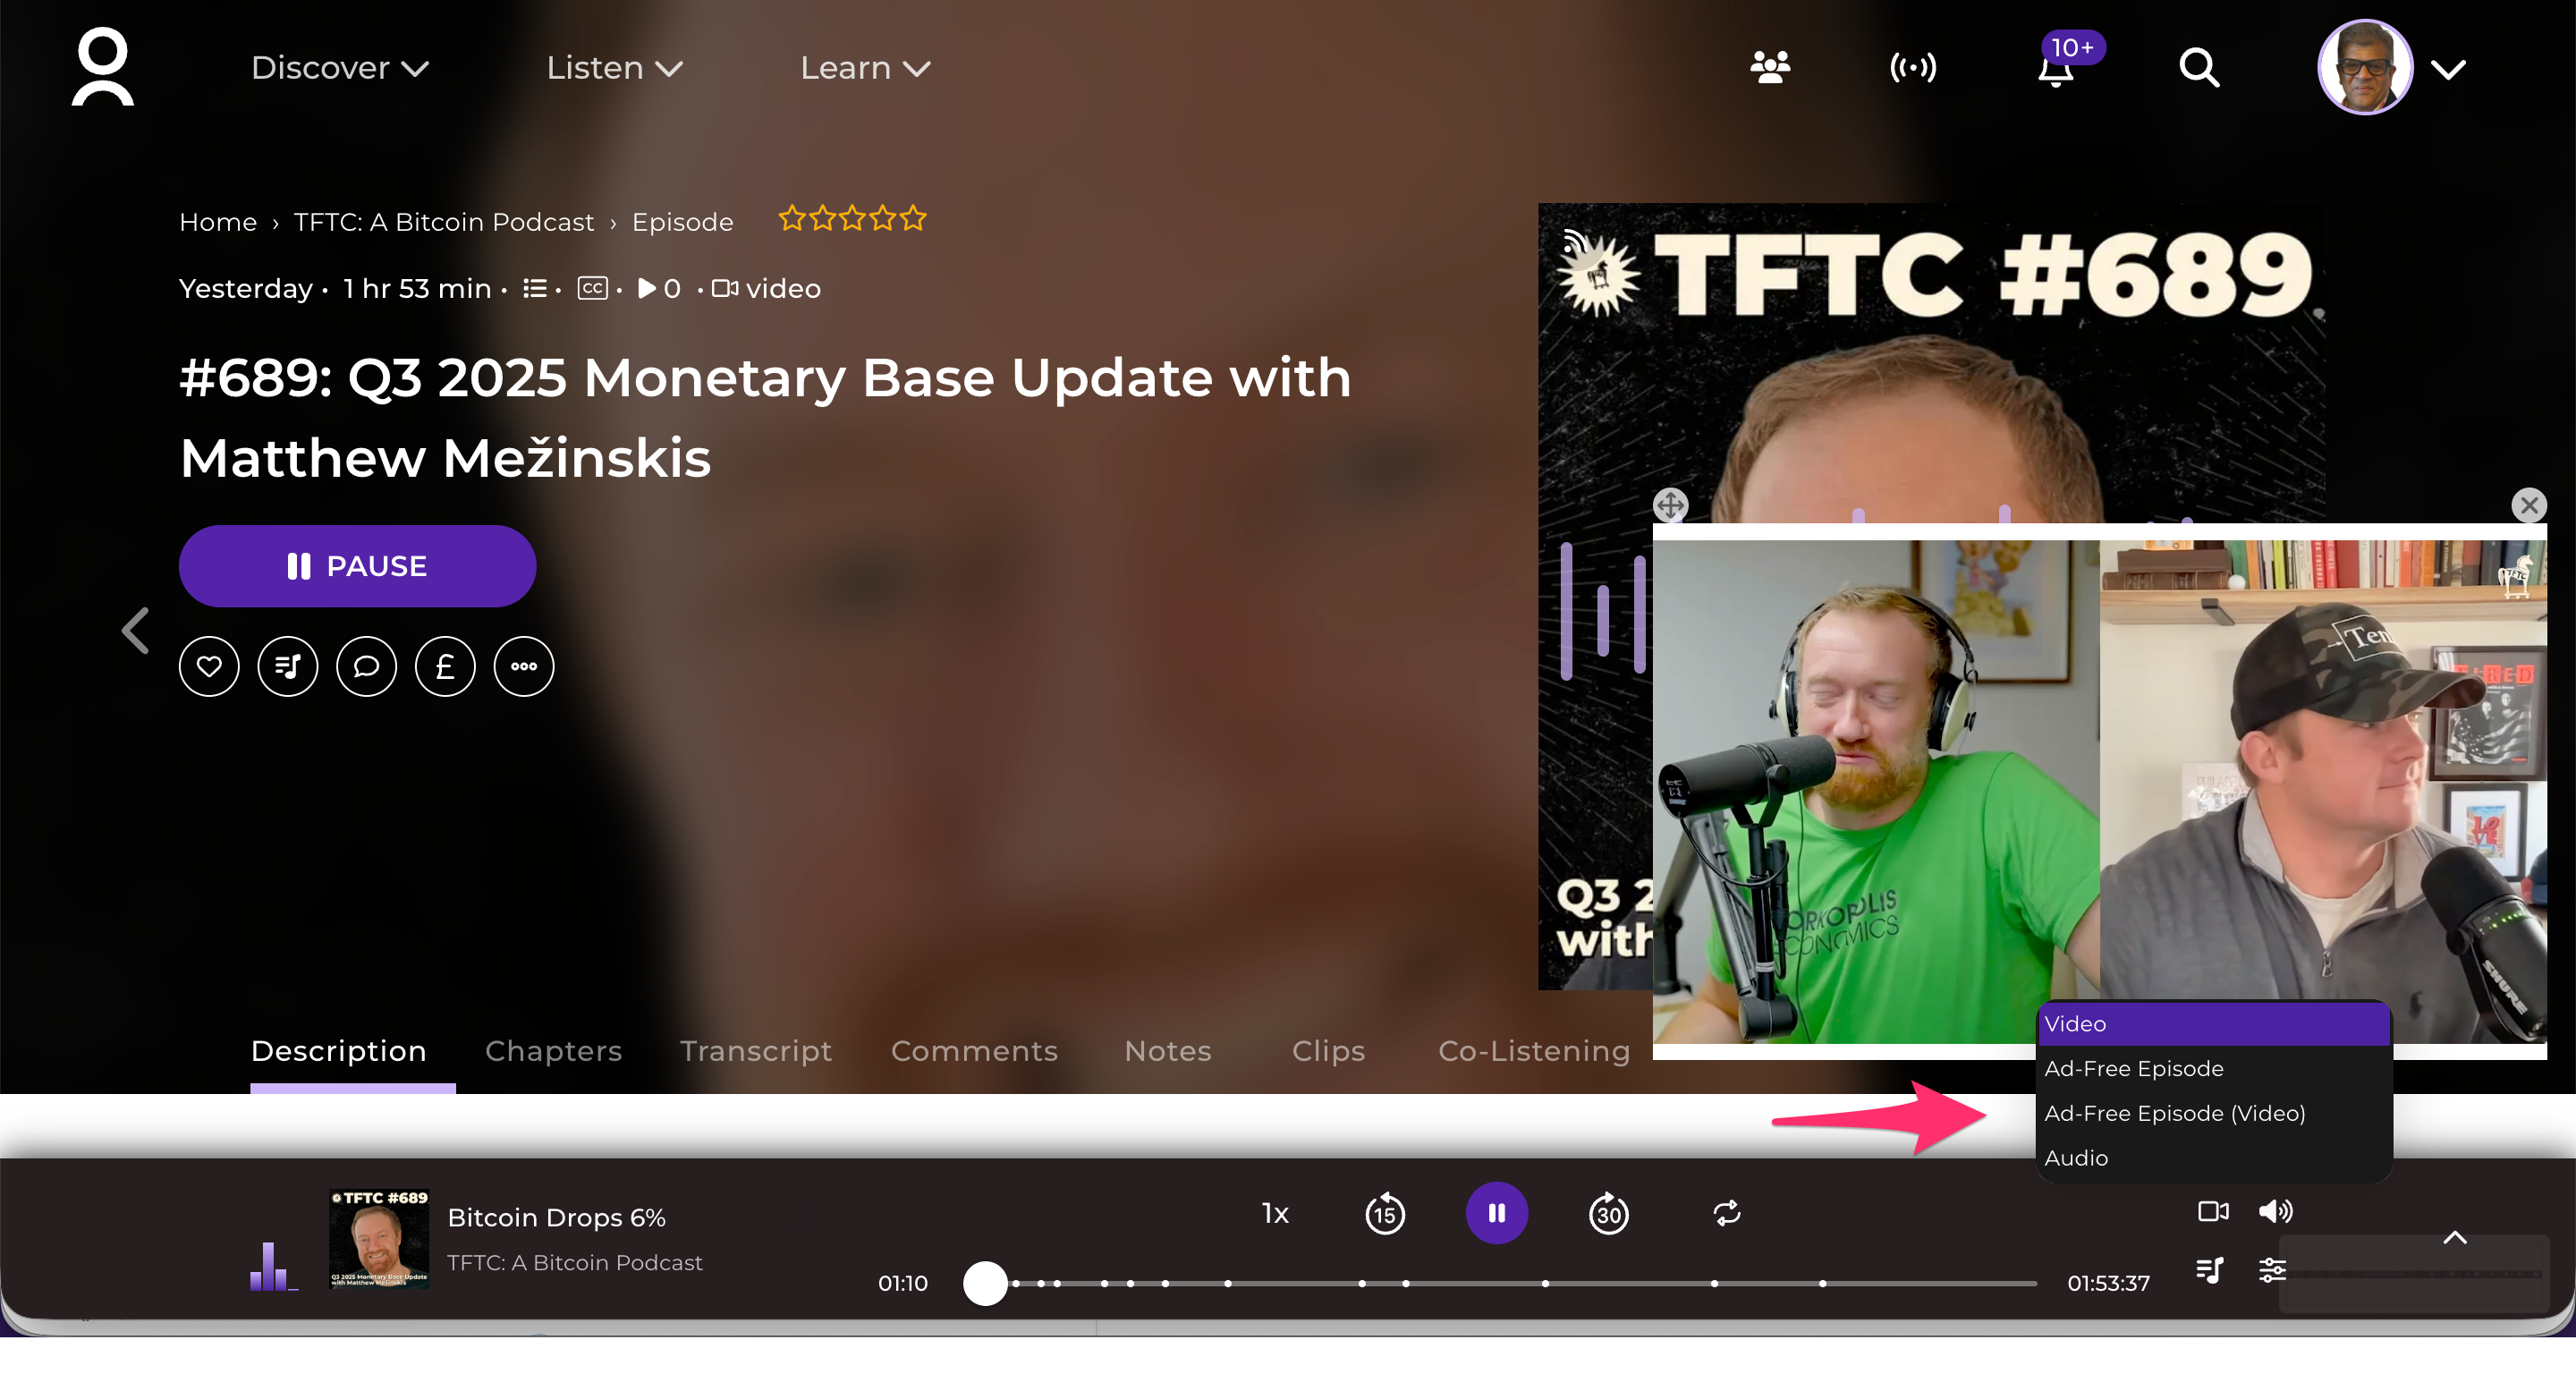Select Ad-Free Episode (Video) option
The height and width of the screenshot is (1374, 2576).
click(2174, 1113)
